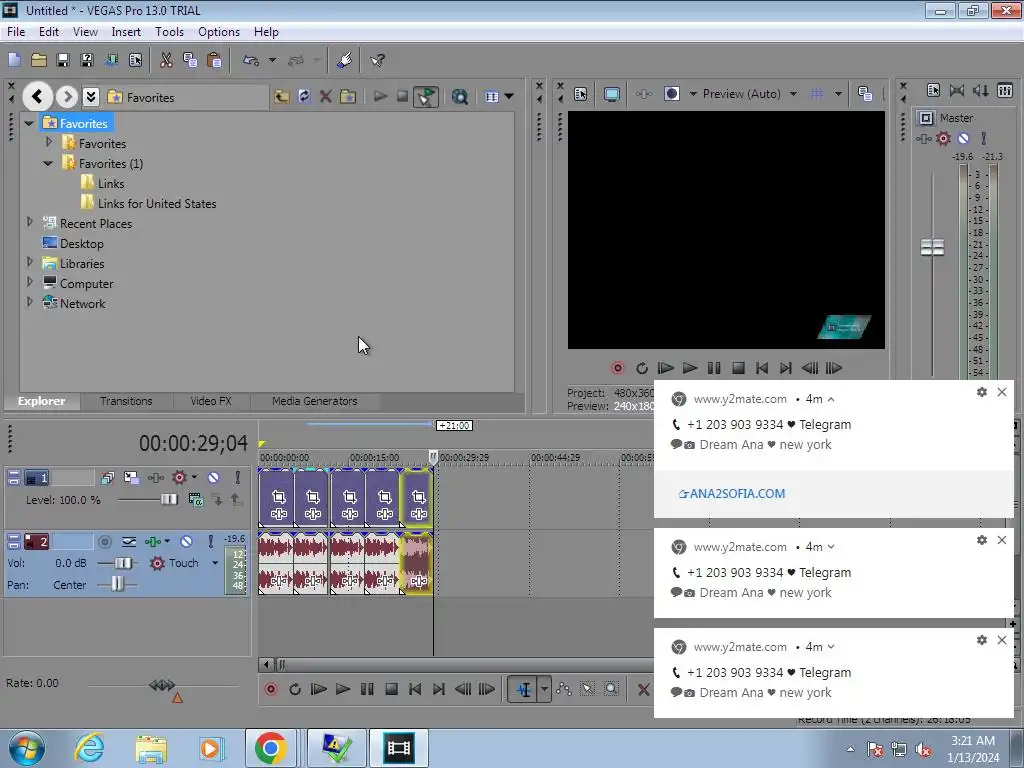Open Touch automation mode dropdown
1024x768 pixels.
click(215, 563)
